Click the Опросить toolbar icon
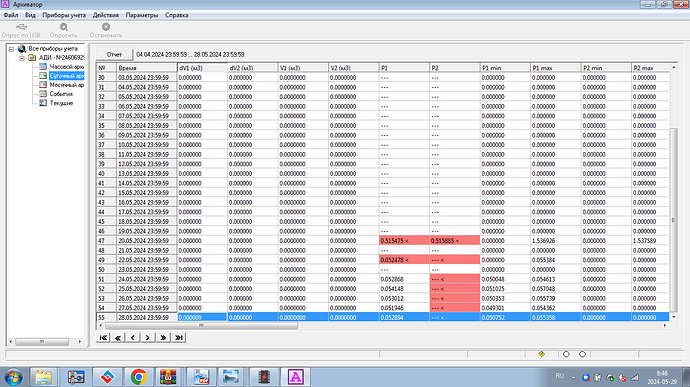Image resolution: width=690 pixels, height=387 pixels. (x=63, y=27)
